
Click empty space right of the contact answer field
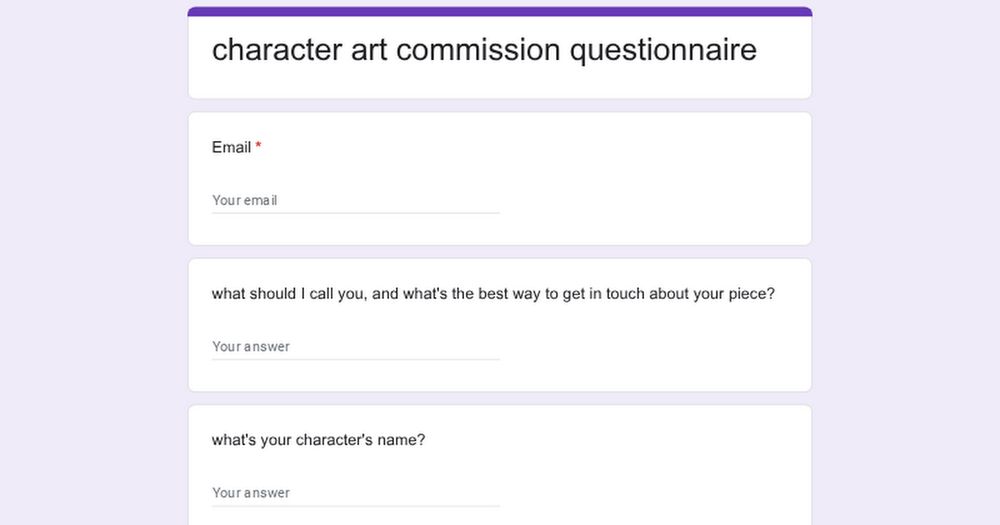(650, 347)
